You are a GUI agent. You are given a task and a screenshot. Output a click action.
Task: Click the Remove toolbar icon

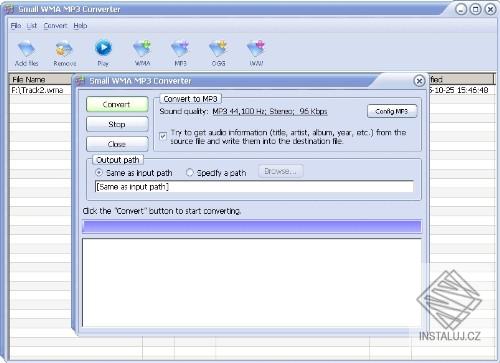tap(65, 53)
